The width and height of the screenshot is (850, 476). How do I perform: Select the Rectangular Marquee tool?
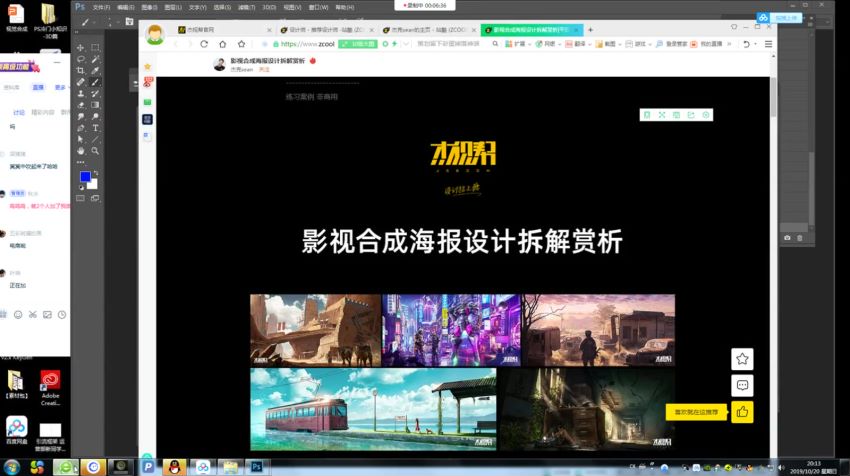[95, 48]
